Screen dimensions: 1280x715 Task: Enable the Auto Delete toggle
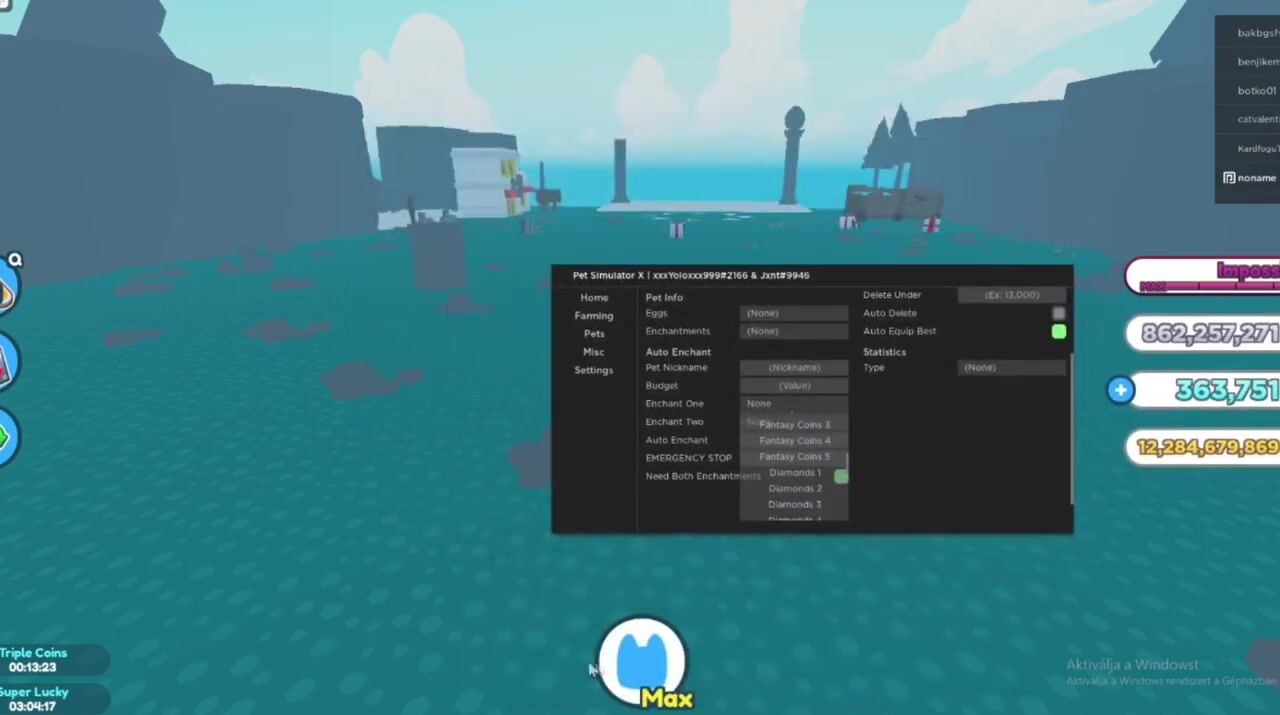coord(1059,313)
